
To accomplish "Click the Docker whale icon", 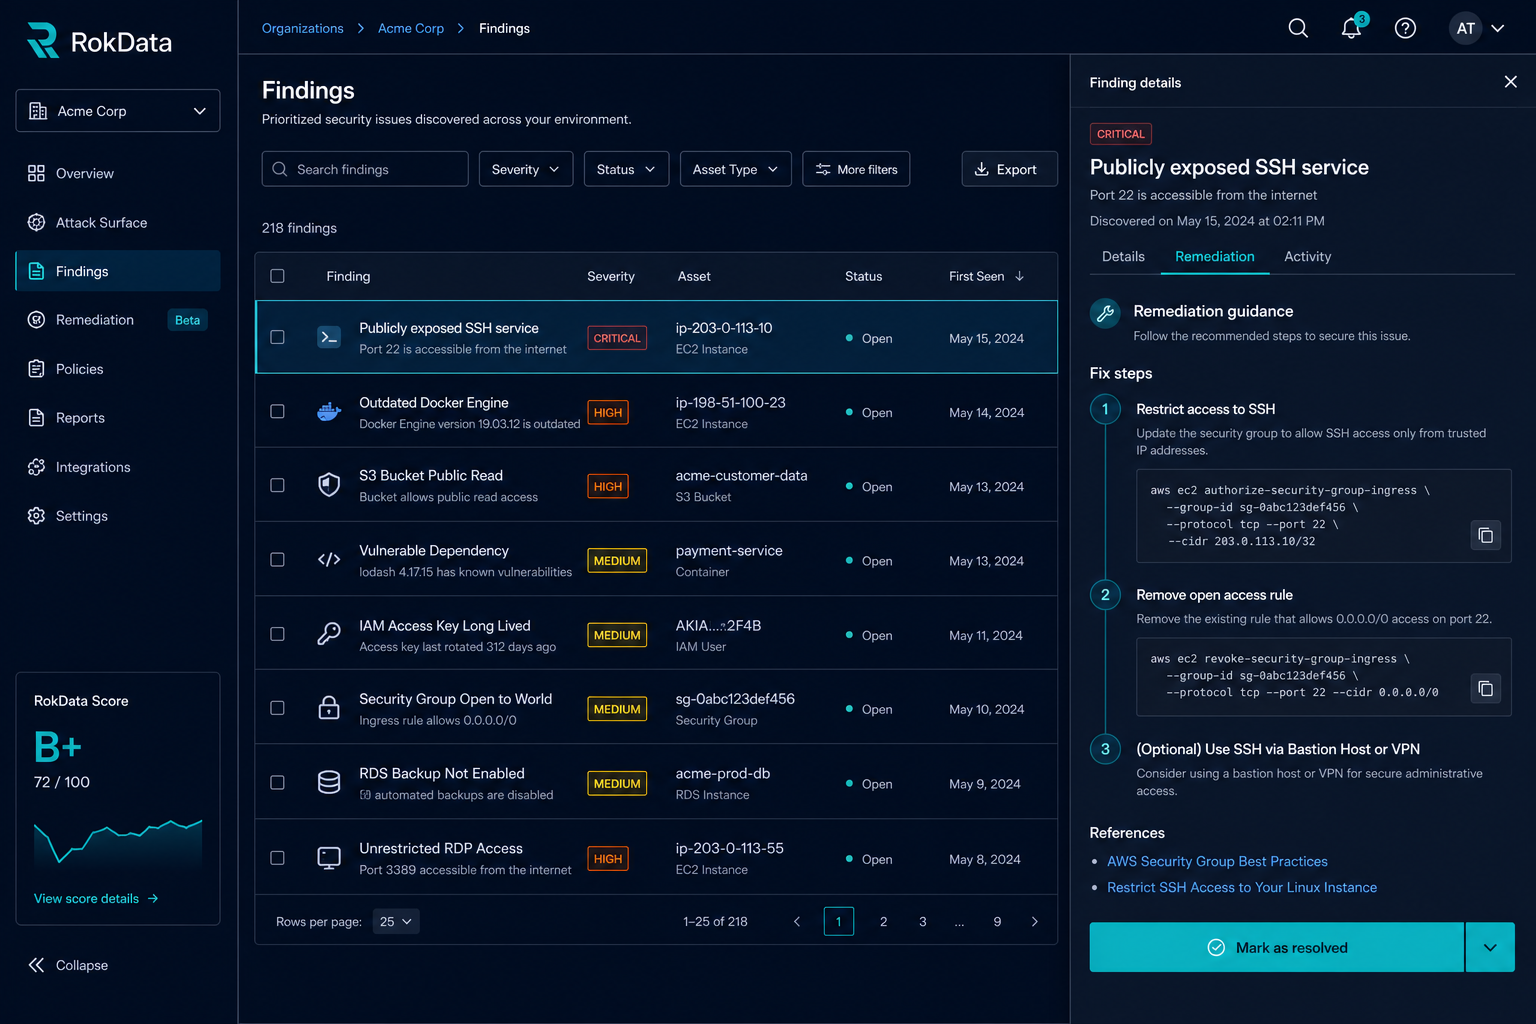I will pyautogui.click(x=329, y=412).
